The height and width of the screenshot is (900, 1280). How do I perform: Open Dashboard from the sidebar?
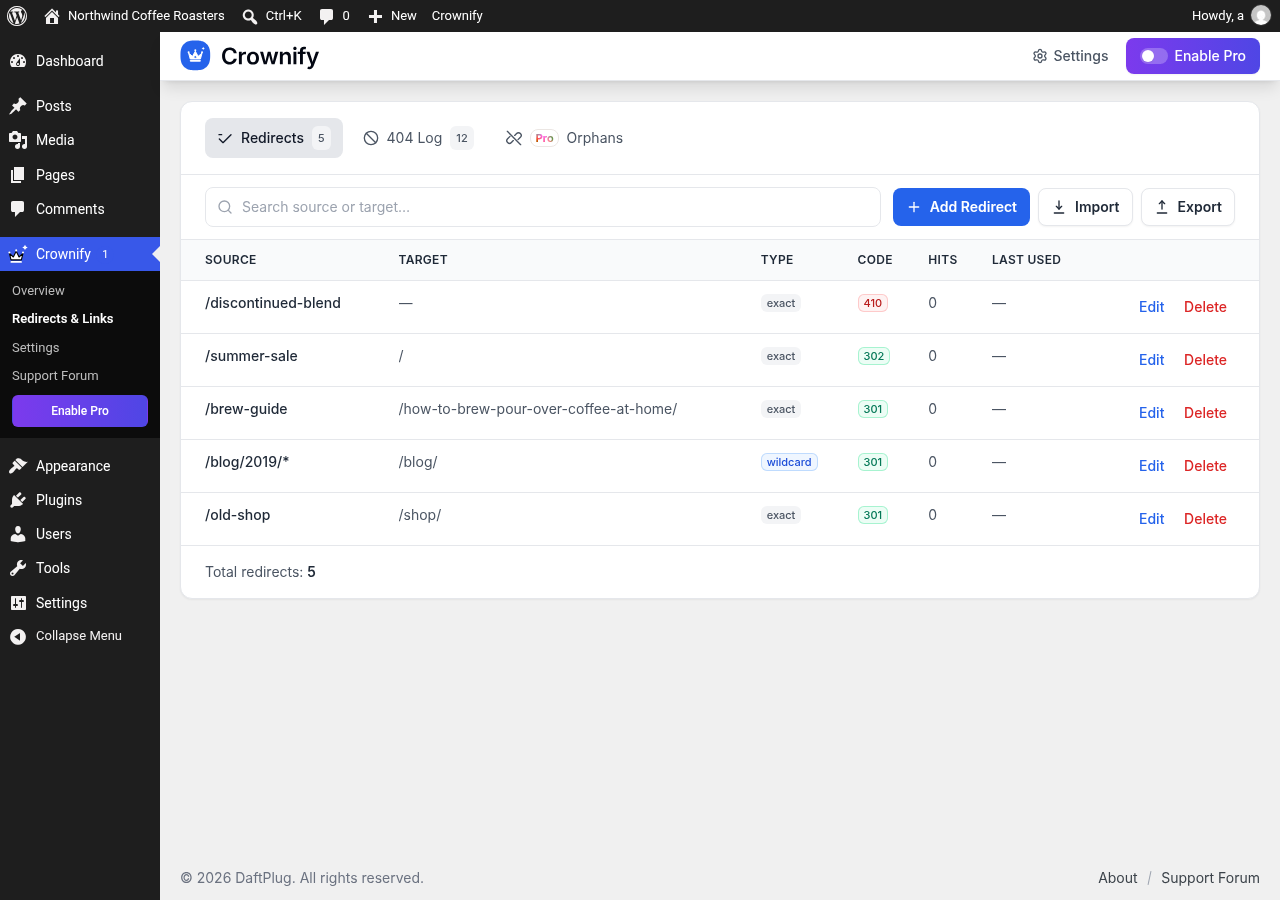(80, 61)
